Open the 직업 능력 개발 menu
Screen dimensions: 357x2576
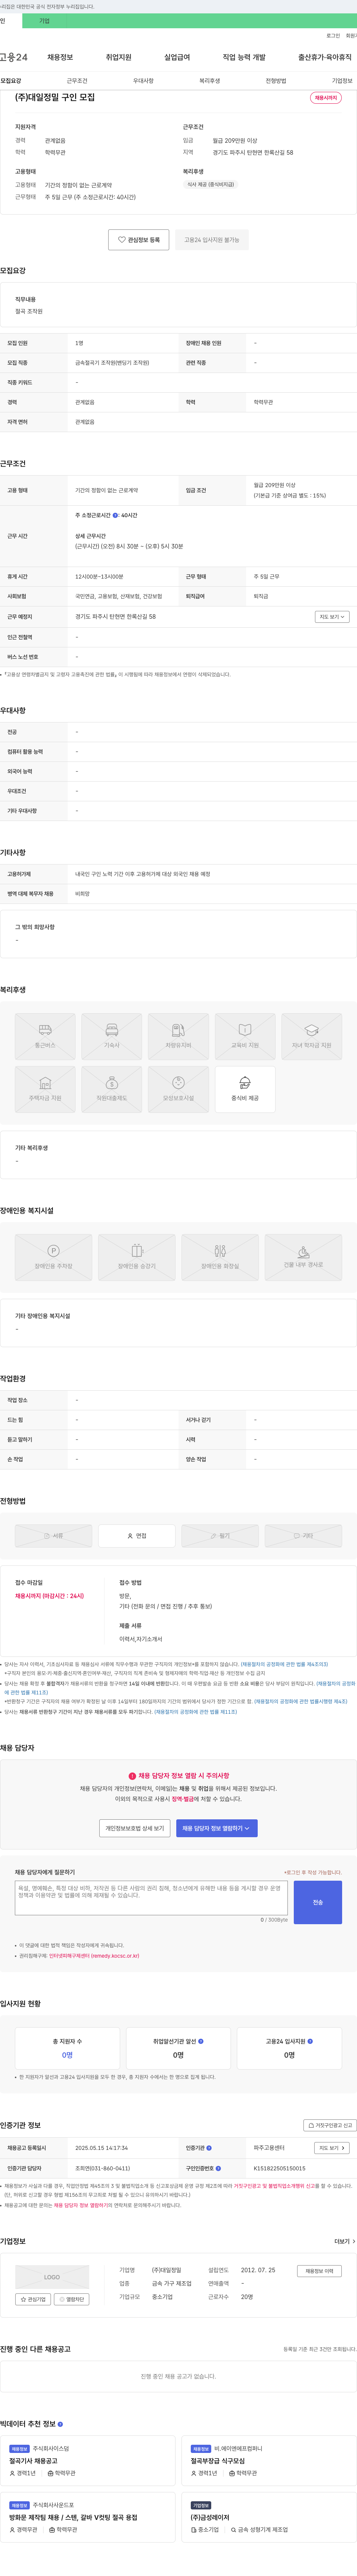tap(244, 57)
